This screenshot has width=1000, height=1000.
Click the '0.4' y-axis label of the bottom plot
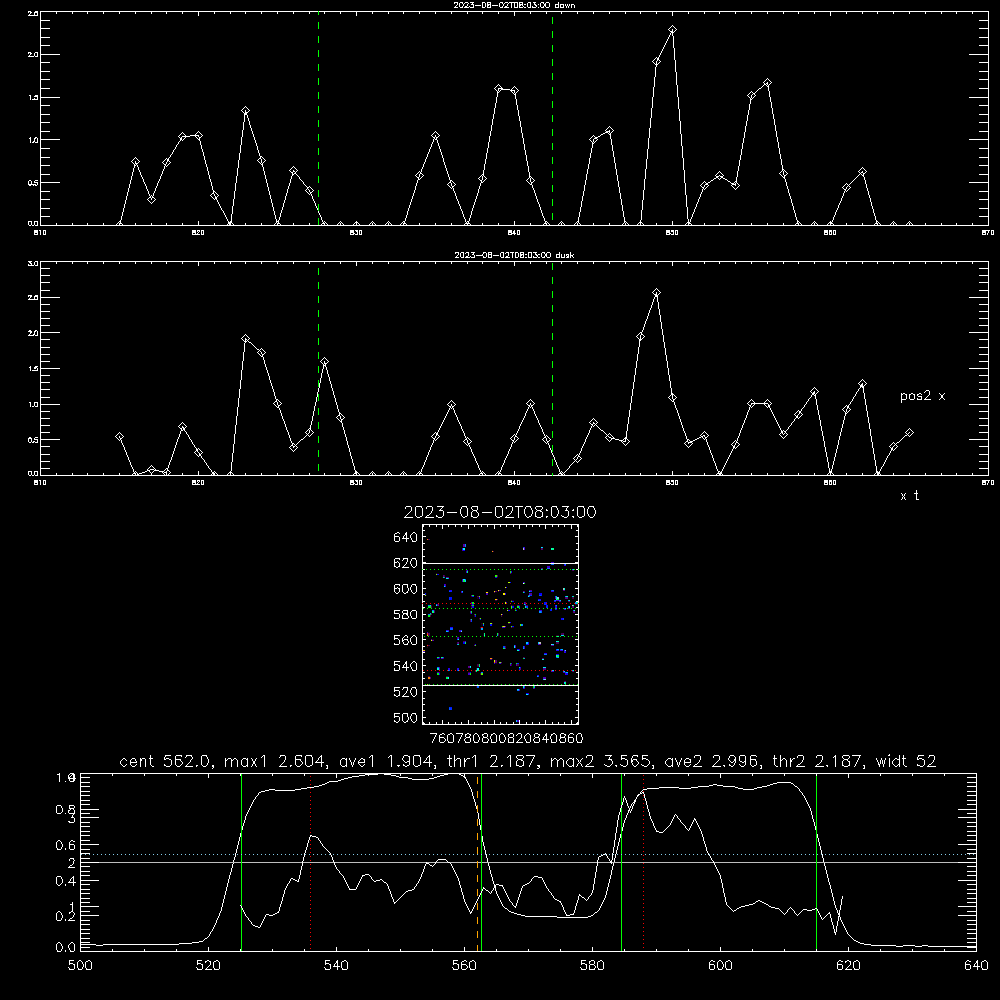point(66,881)
